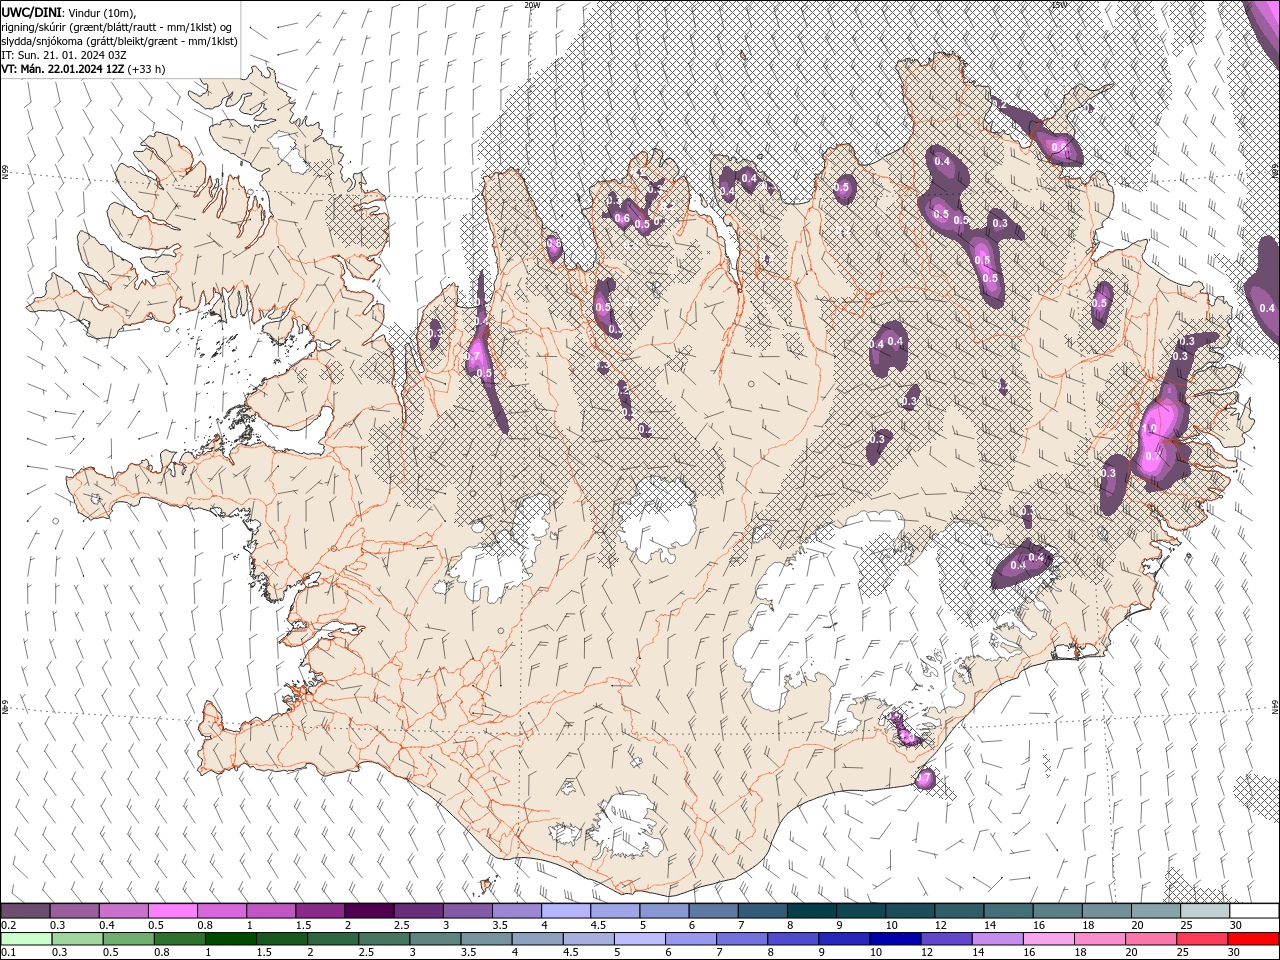This screenshot has width=1280, height=960.
Task: Select the bright pink snow swatch from 0.5 to 0.8
Action: pos(173,910)
